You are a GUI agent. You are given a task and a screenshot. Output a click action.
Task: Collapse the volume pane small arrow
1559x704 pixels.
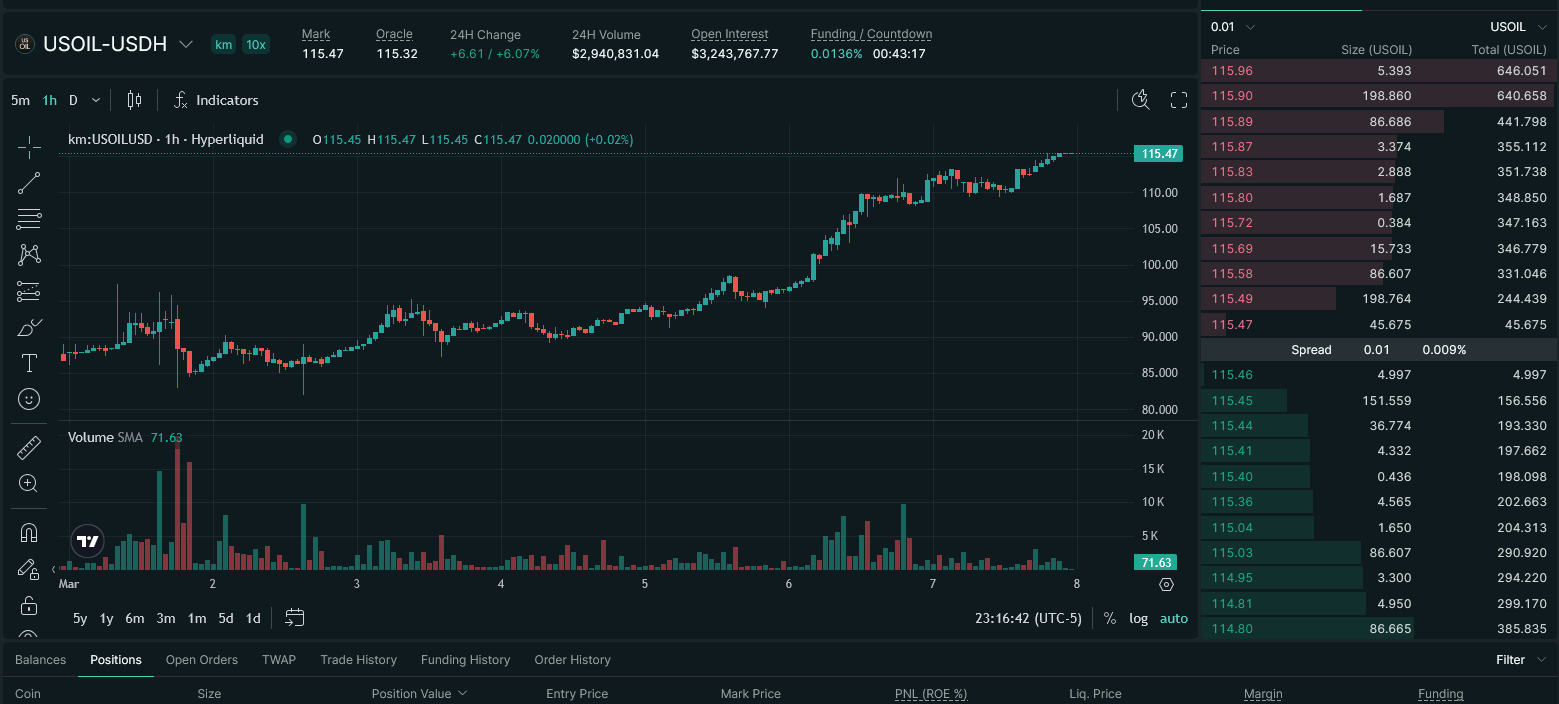(53, 569)
